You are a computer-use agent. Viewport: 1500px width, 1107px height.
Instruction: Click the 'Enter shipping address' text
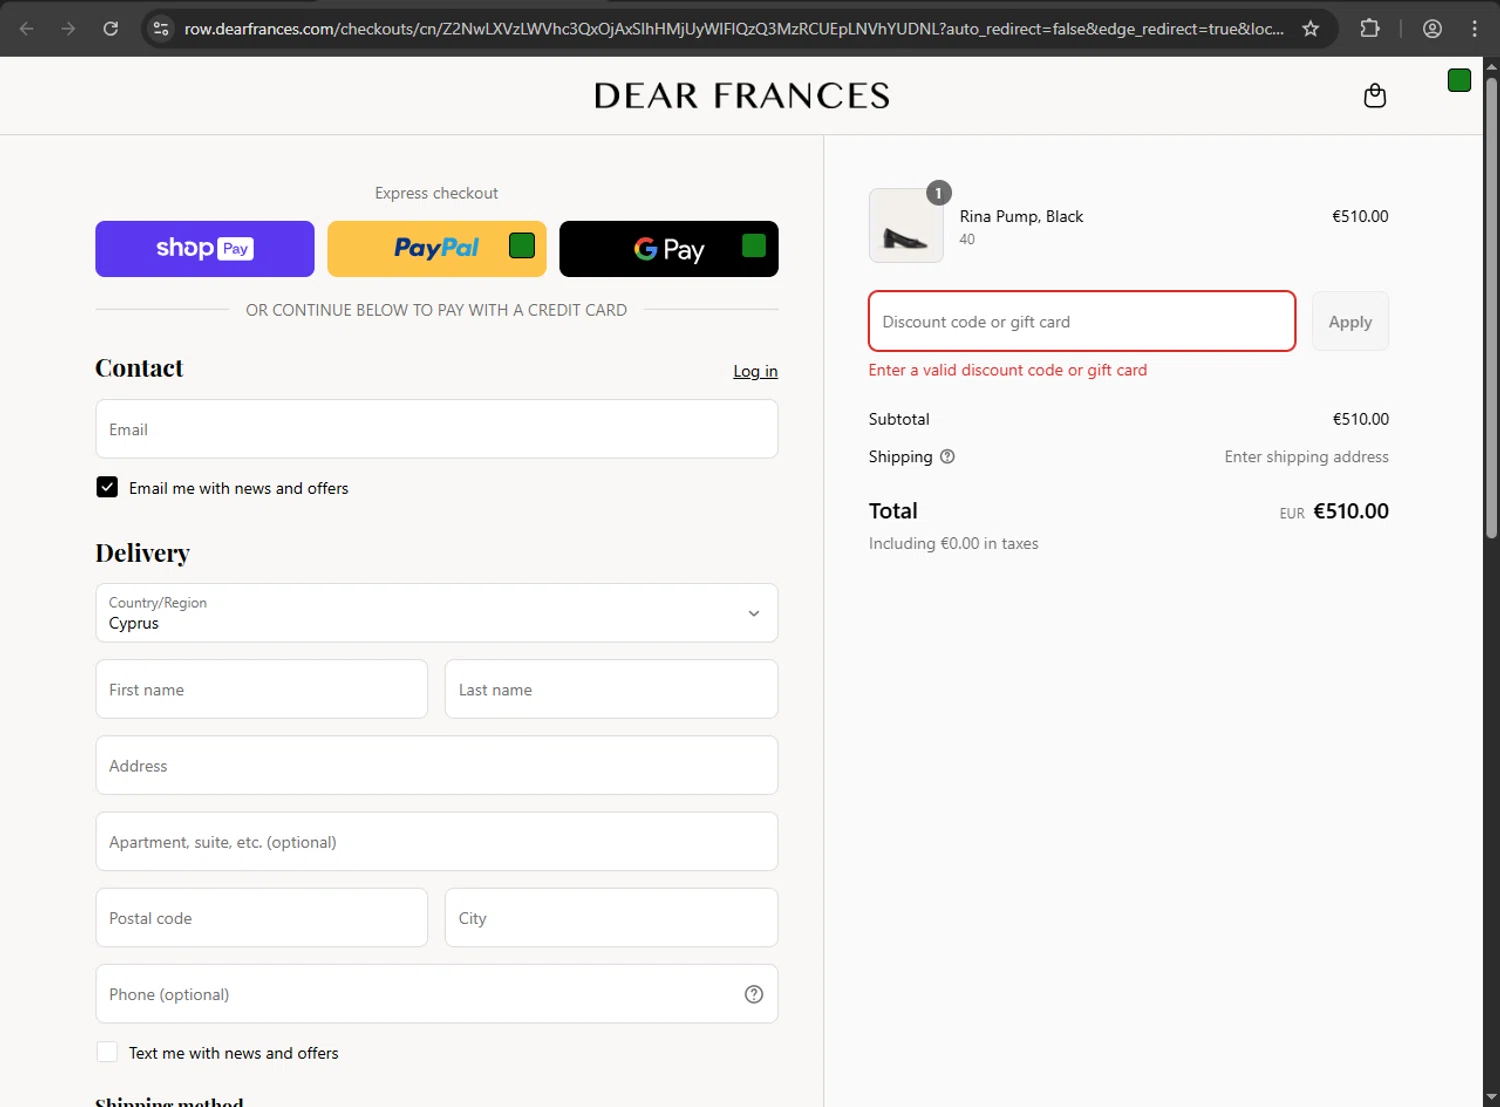pyautogui.click(x=1306, y=457)
